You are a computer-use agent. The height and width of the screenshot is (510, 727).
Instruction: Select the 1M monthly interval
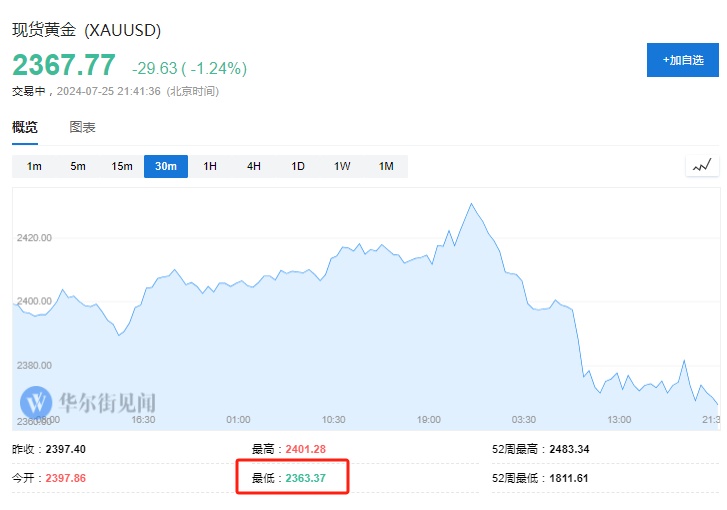(x=386, y=166)
